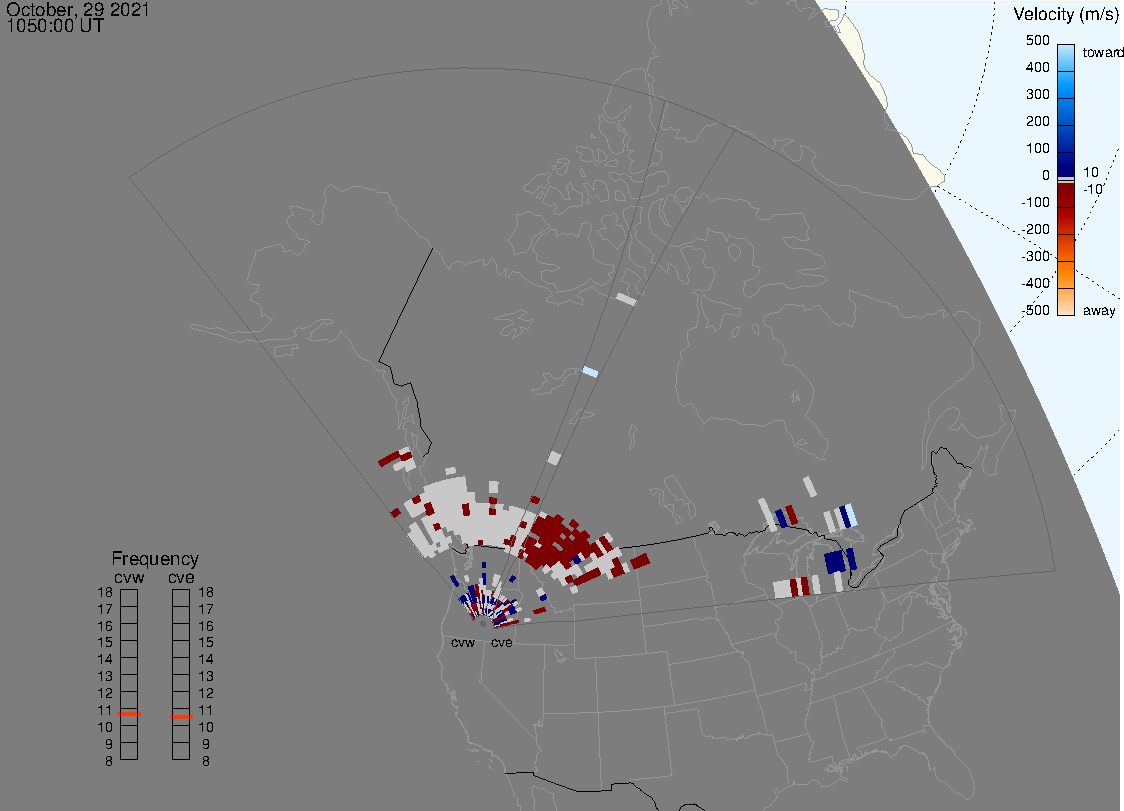Image resolution: width=1124 pixels, height=811 pixels.
Task: Select the Velocity (m/s) colorbar title
Action: 1064,14
